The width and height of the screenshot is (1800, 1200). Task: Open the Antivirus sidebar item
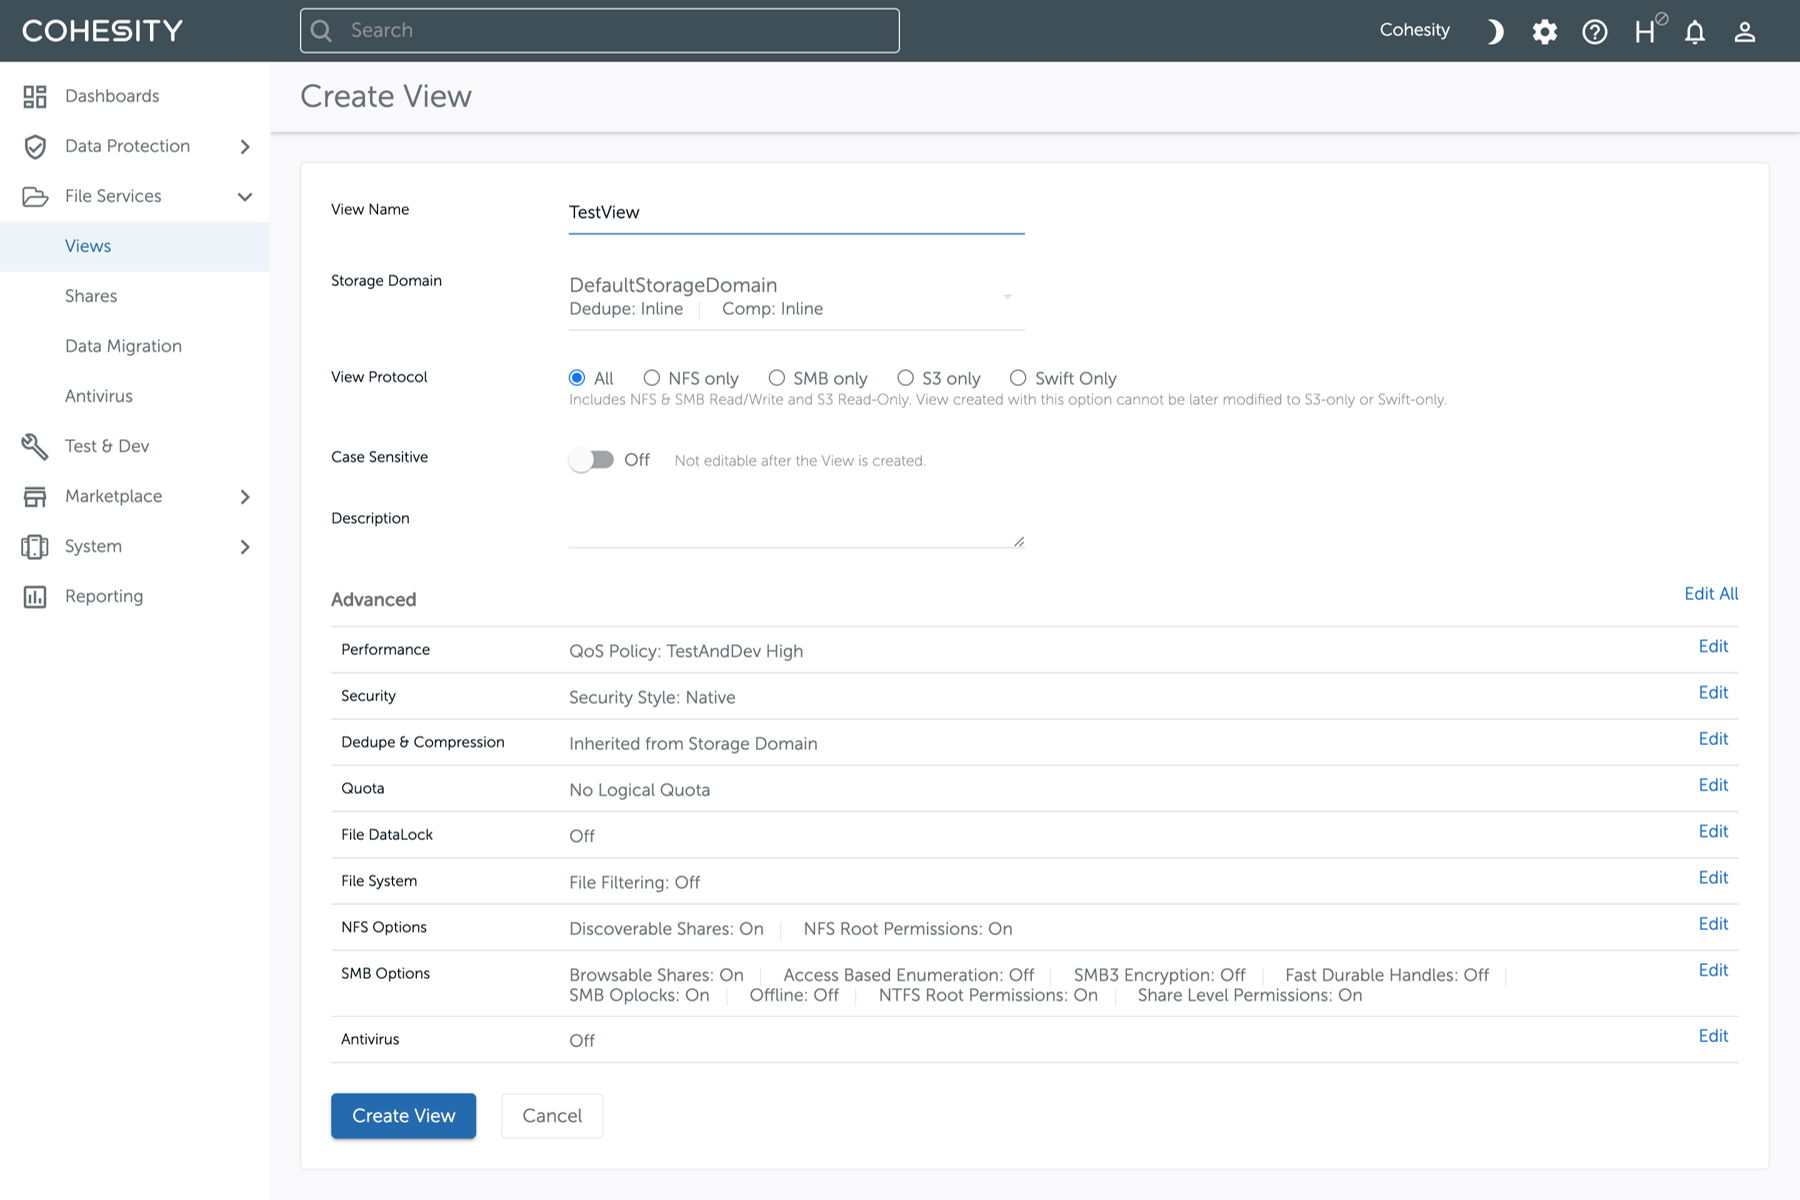click(x=99, y=396)
